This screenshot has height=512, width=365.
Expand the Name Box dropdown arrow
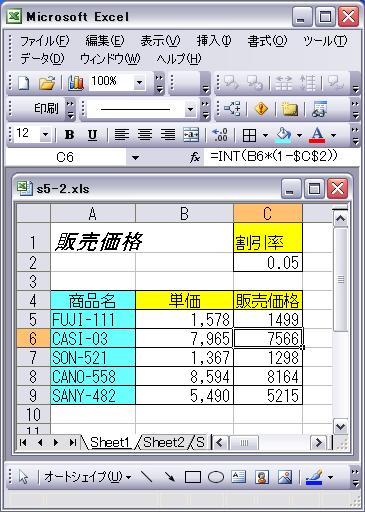pyautogui.click(x=135, y=157)
